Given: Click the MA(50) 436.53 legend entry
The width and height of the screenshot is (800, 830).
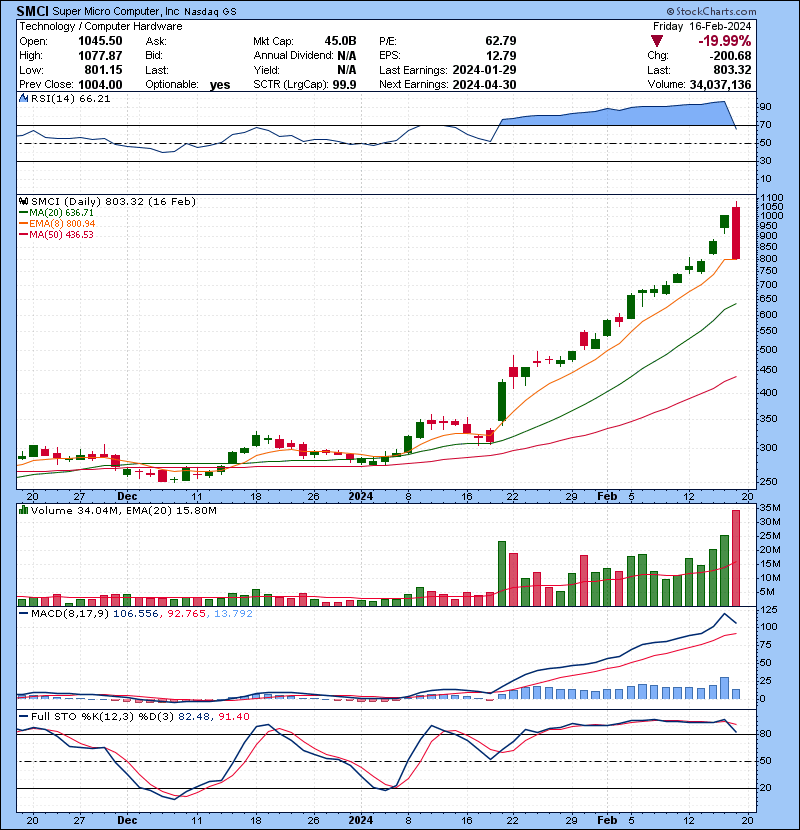Looking at the screenshot, I should (56, 234).
